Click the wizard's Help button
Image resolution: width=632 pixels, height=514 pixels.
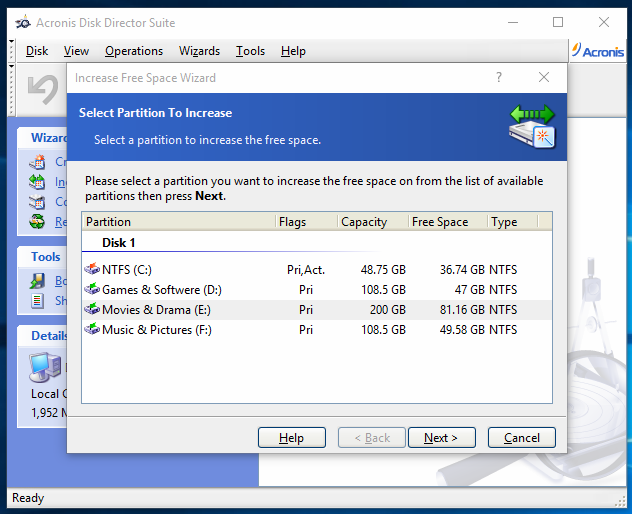point(292,437)
